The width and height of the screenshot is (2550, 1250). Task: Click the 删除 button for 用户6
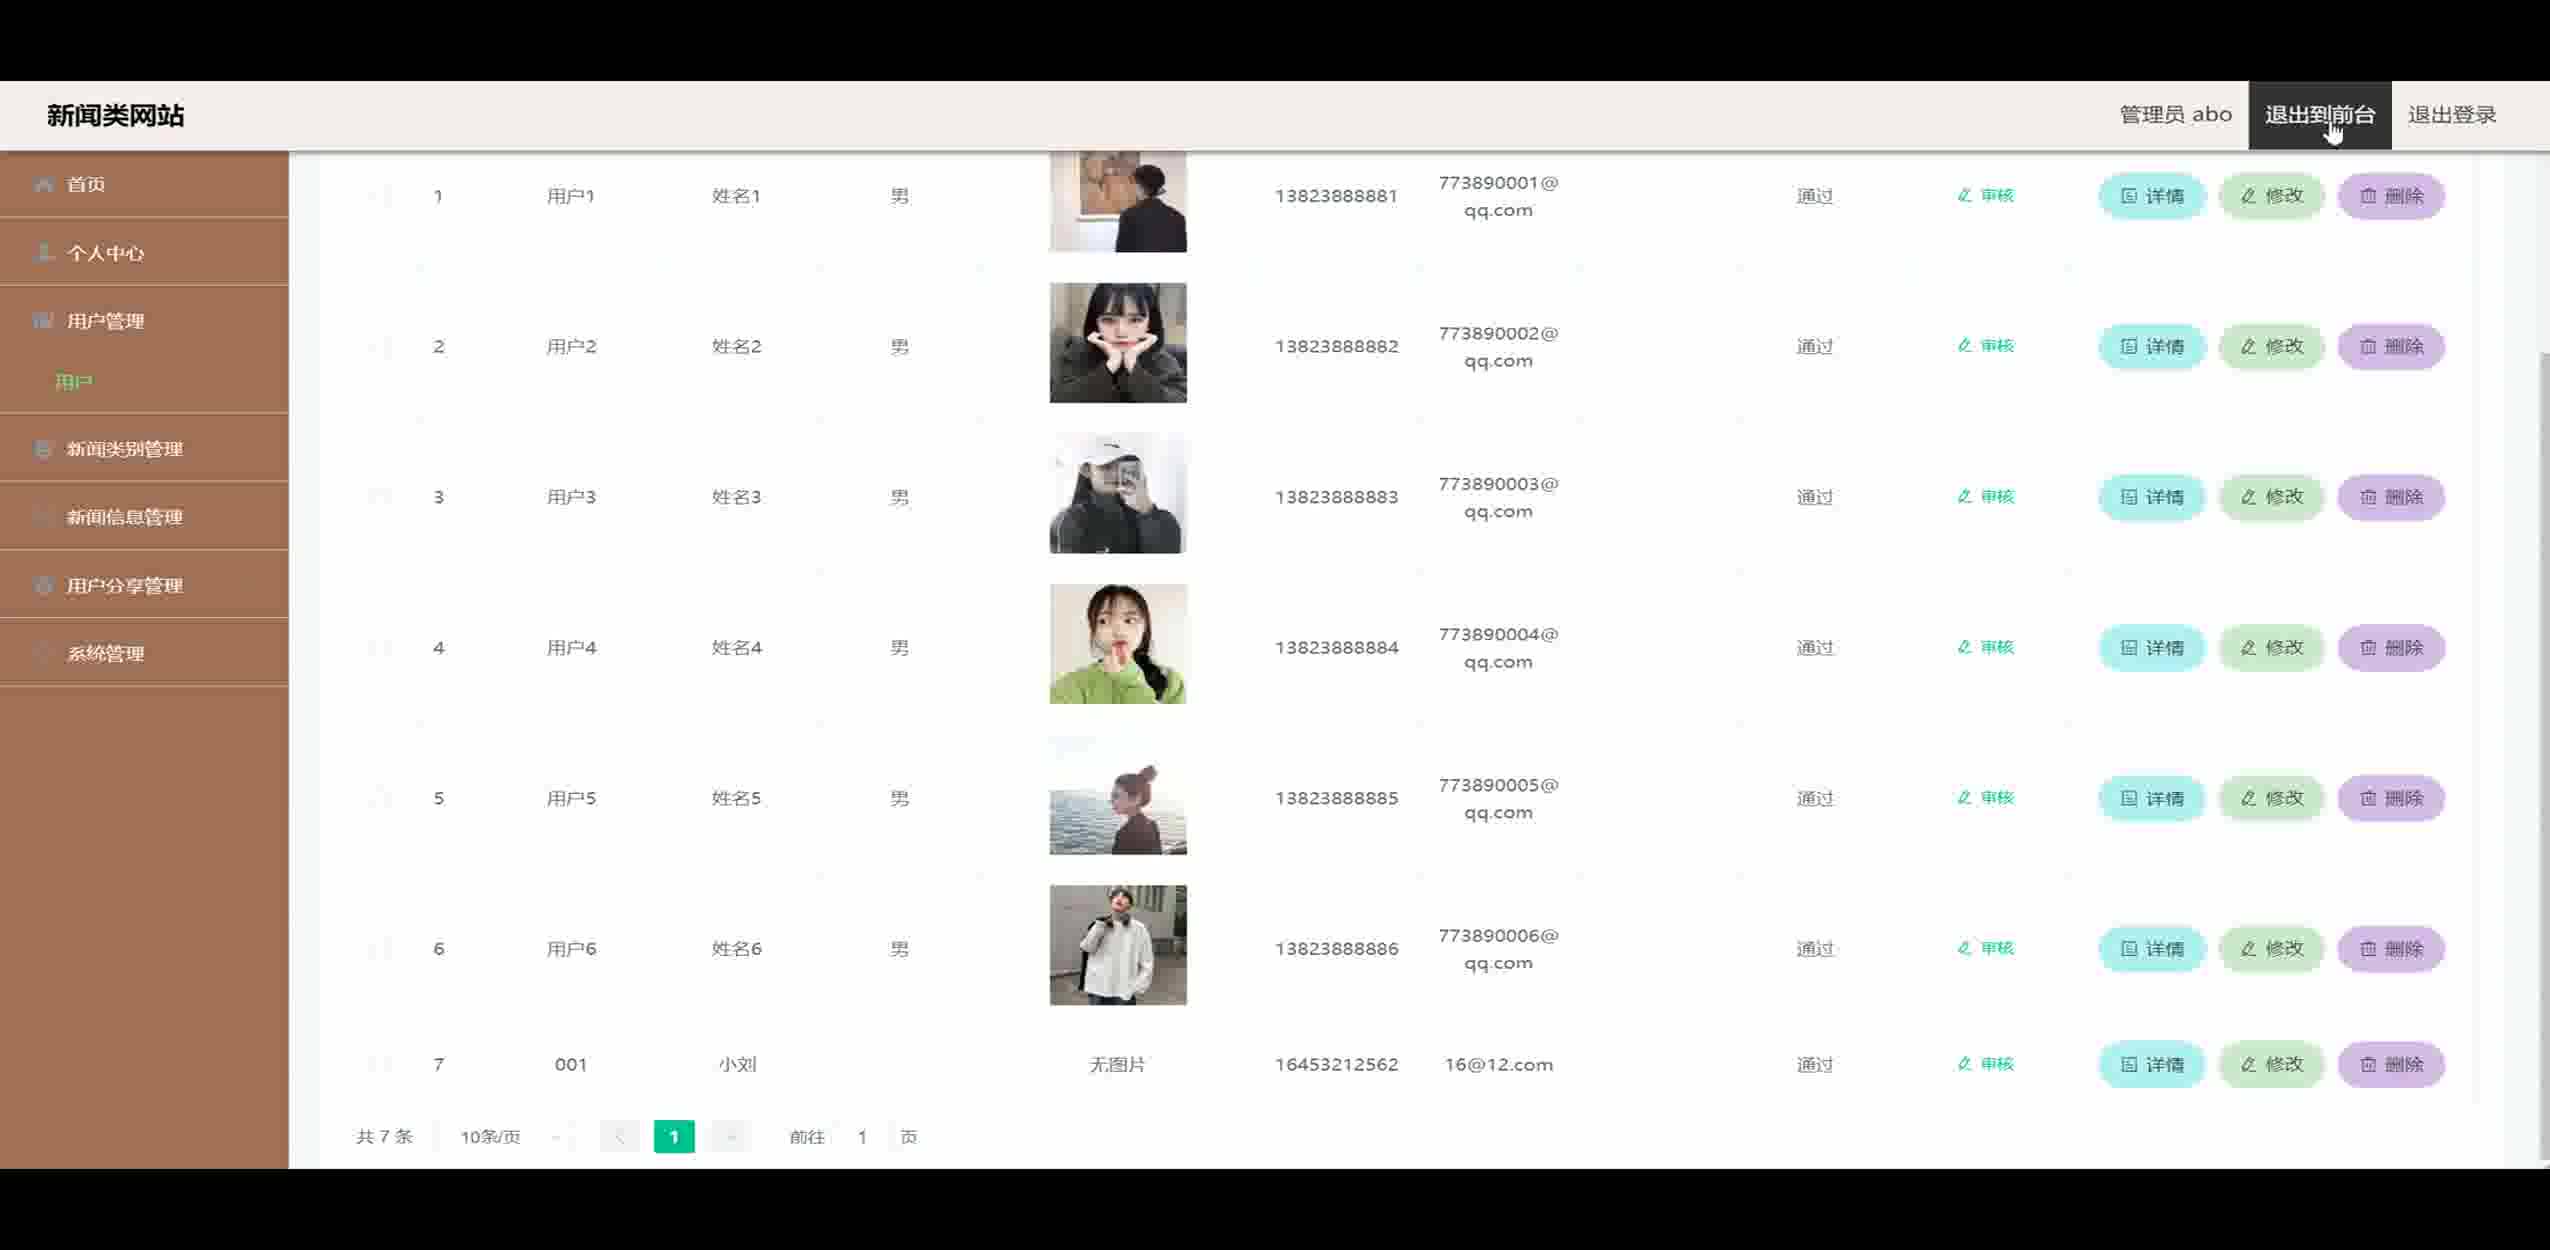[2391, 948]
